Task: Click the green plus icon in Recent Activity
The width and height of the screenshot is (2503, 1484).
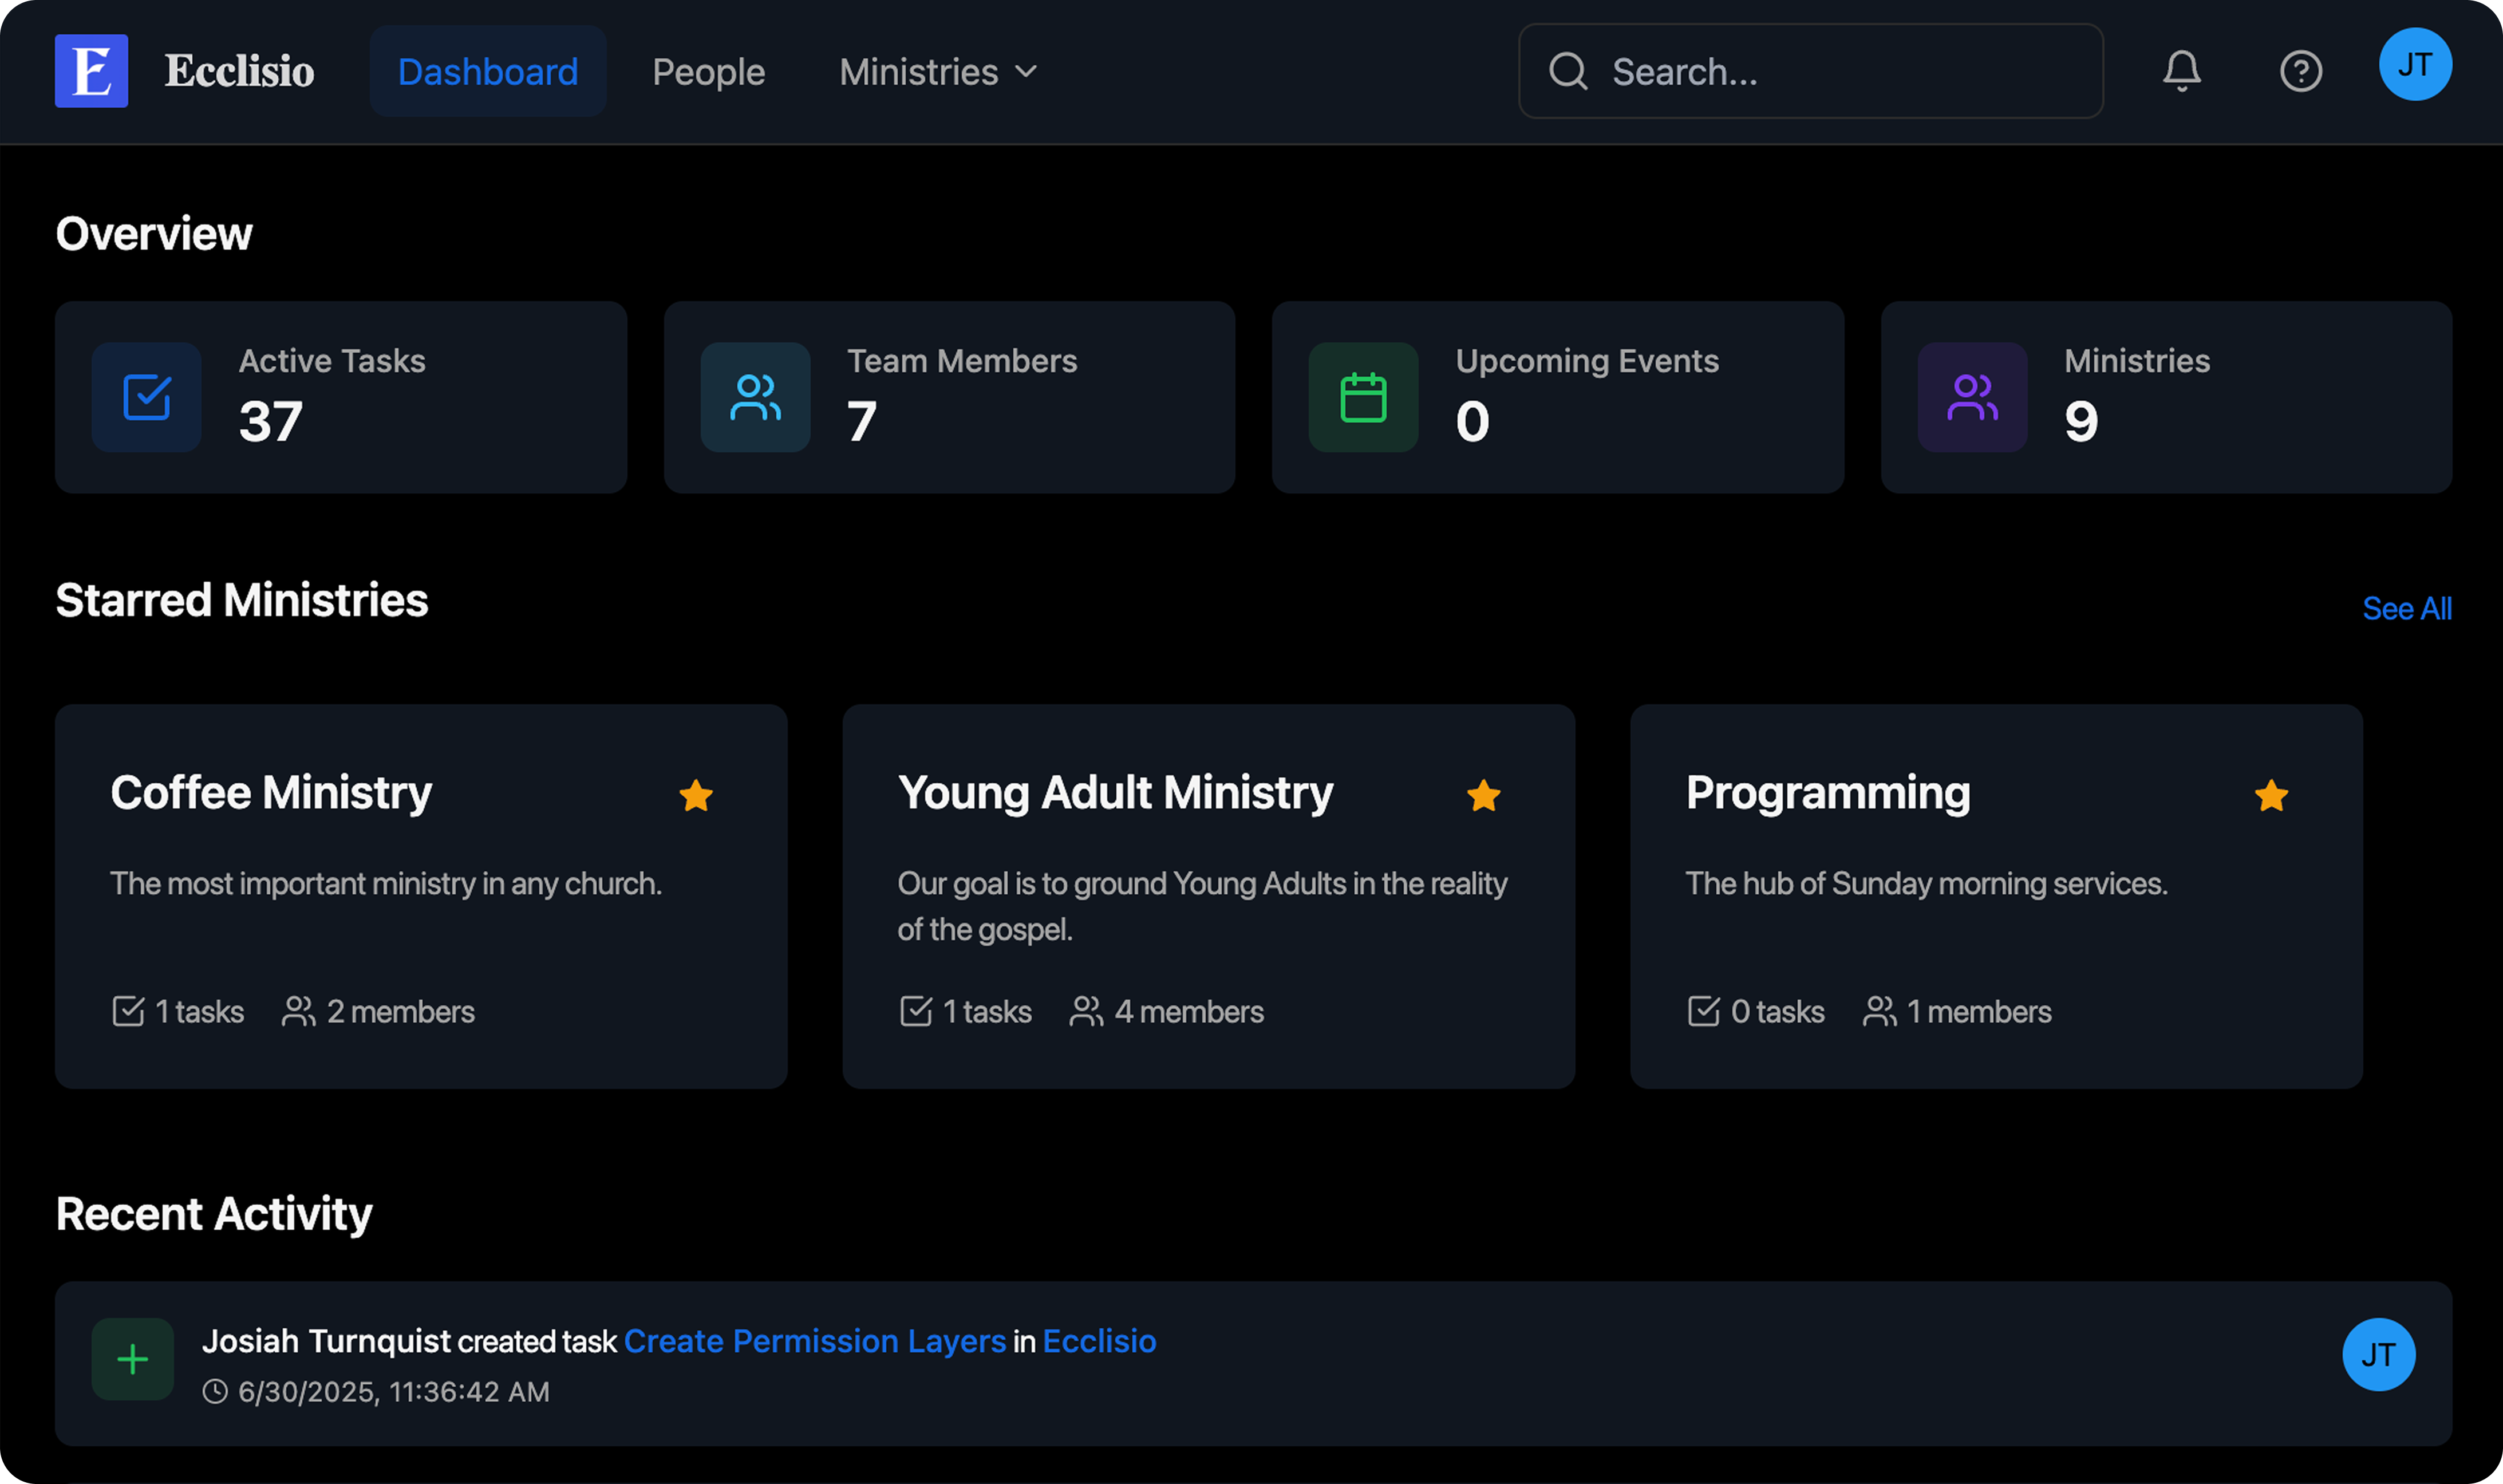Action: pos(133,1359)
